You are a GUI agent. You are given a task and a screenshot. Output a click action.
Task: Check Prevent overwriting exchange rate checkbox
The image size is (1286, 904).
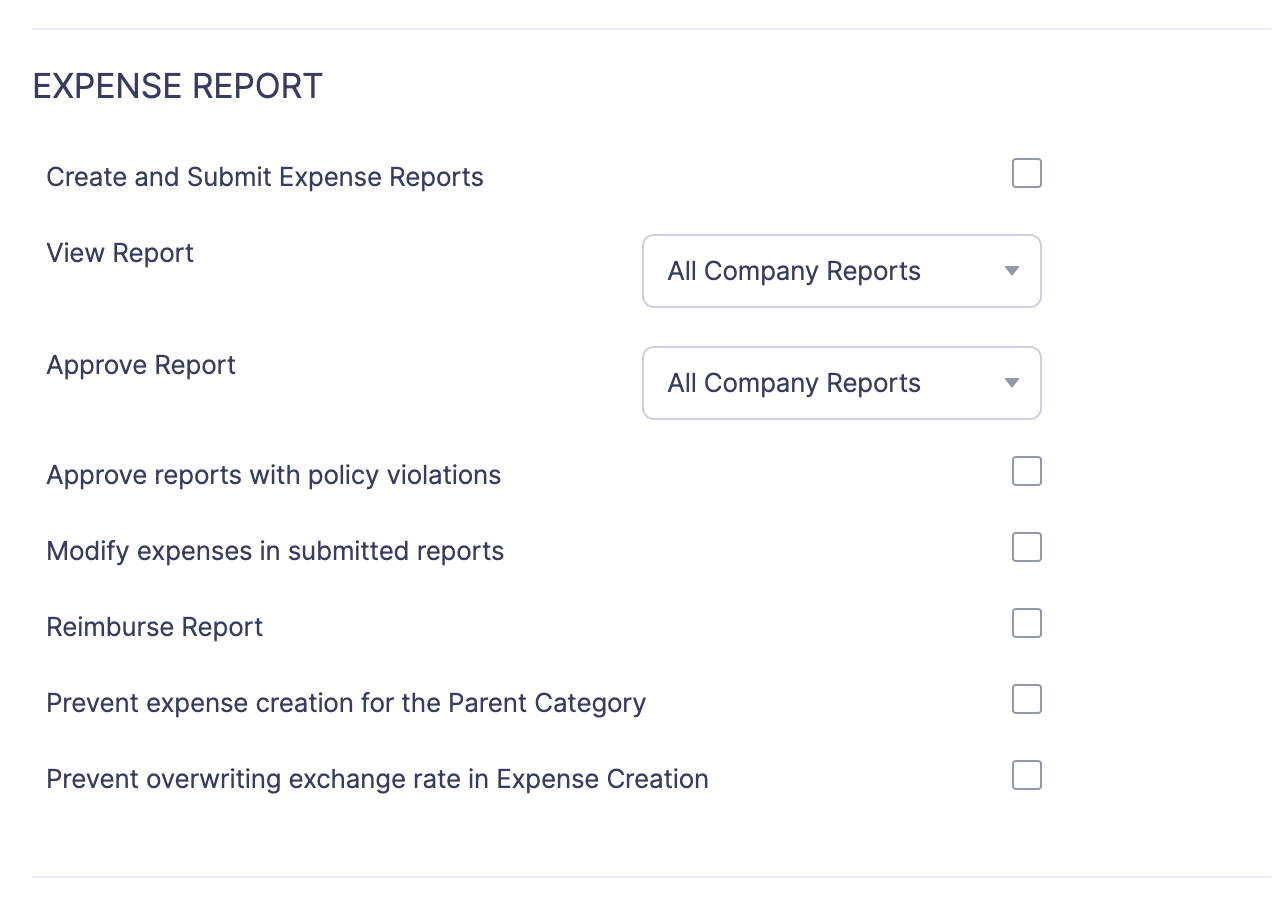[1027, 775]
